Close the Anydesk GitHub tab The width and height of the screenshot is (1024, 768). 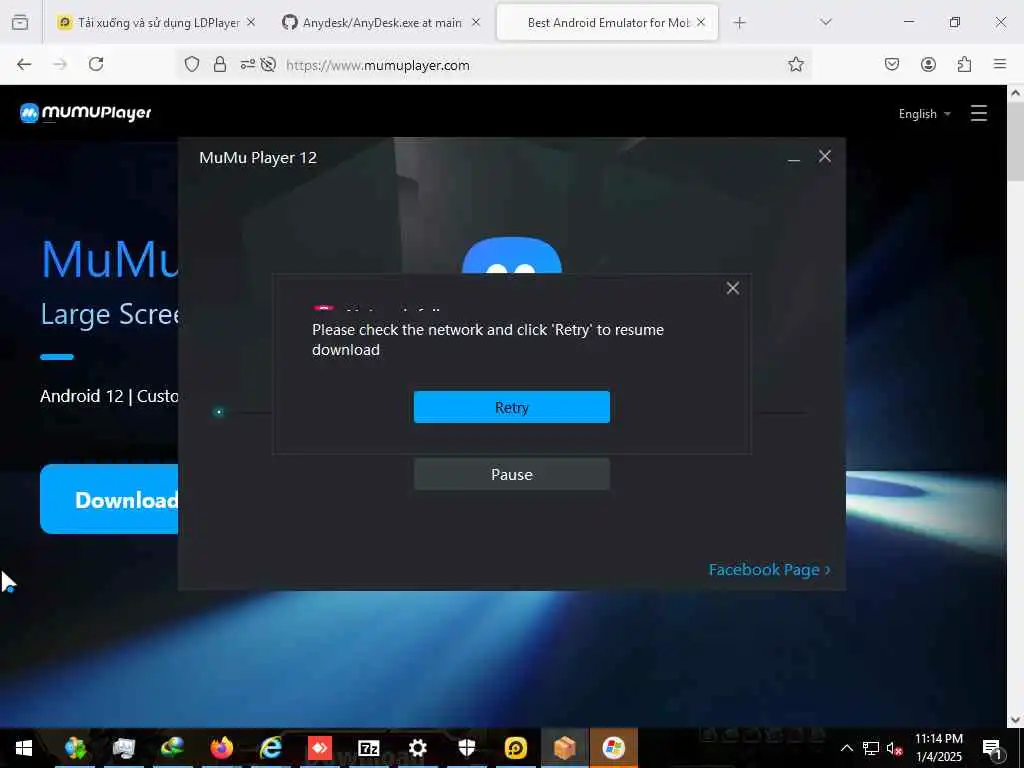click(475, 22)
